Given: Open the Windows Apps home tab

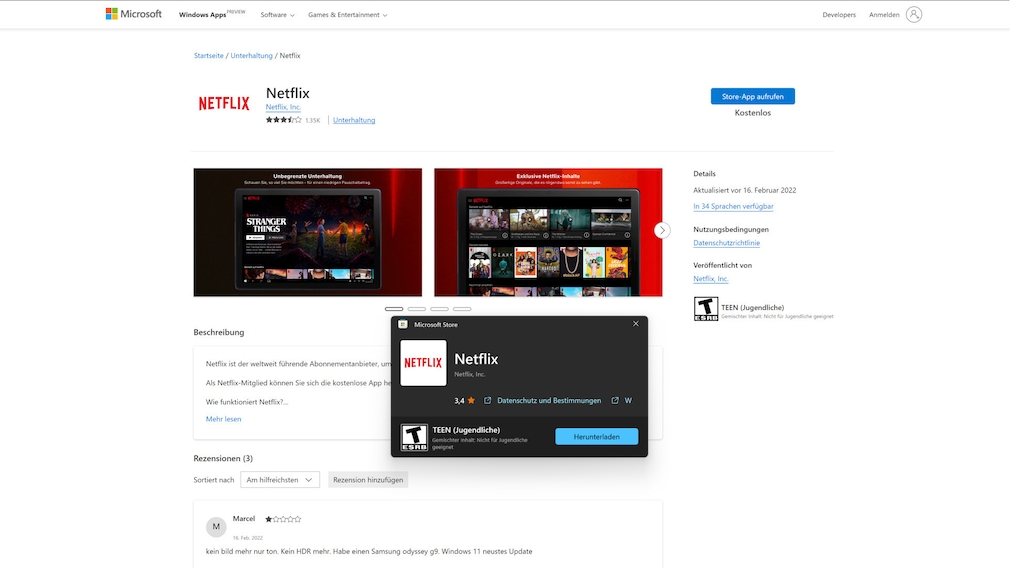Looking at the screenshot, I should 202,15.
